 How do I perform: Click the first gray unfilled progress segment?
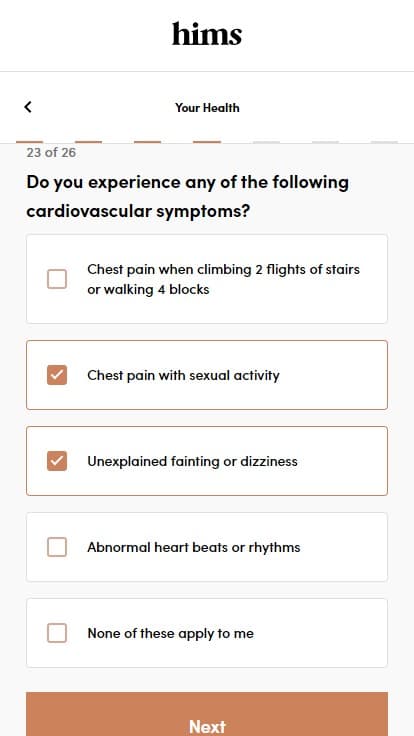click(266, 142)
